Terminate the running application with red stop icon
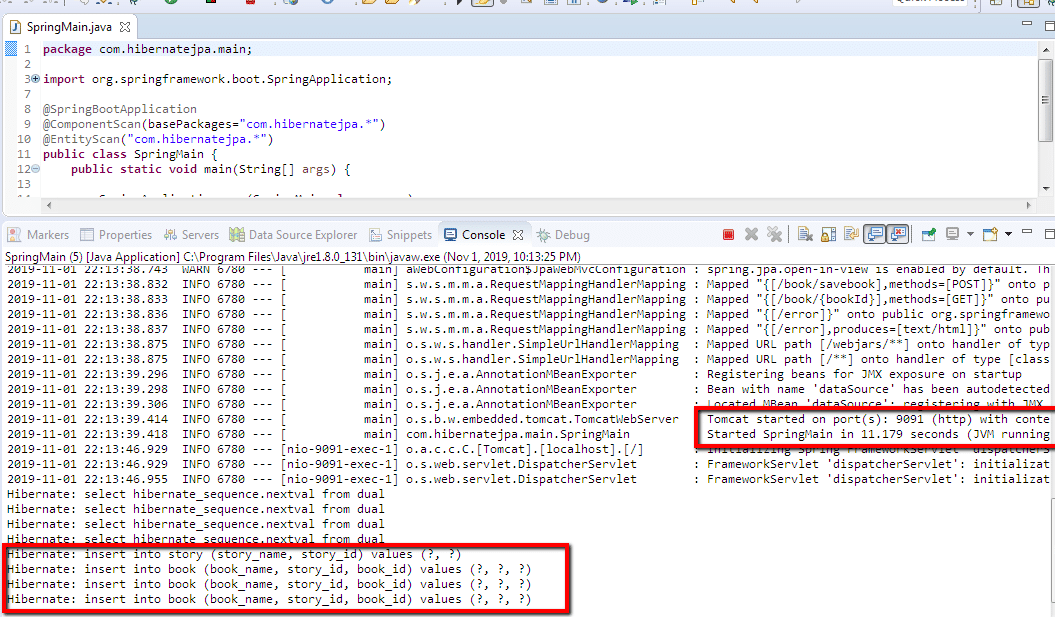The image size is (1055, 617). (x=729, y=235)
